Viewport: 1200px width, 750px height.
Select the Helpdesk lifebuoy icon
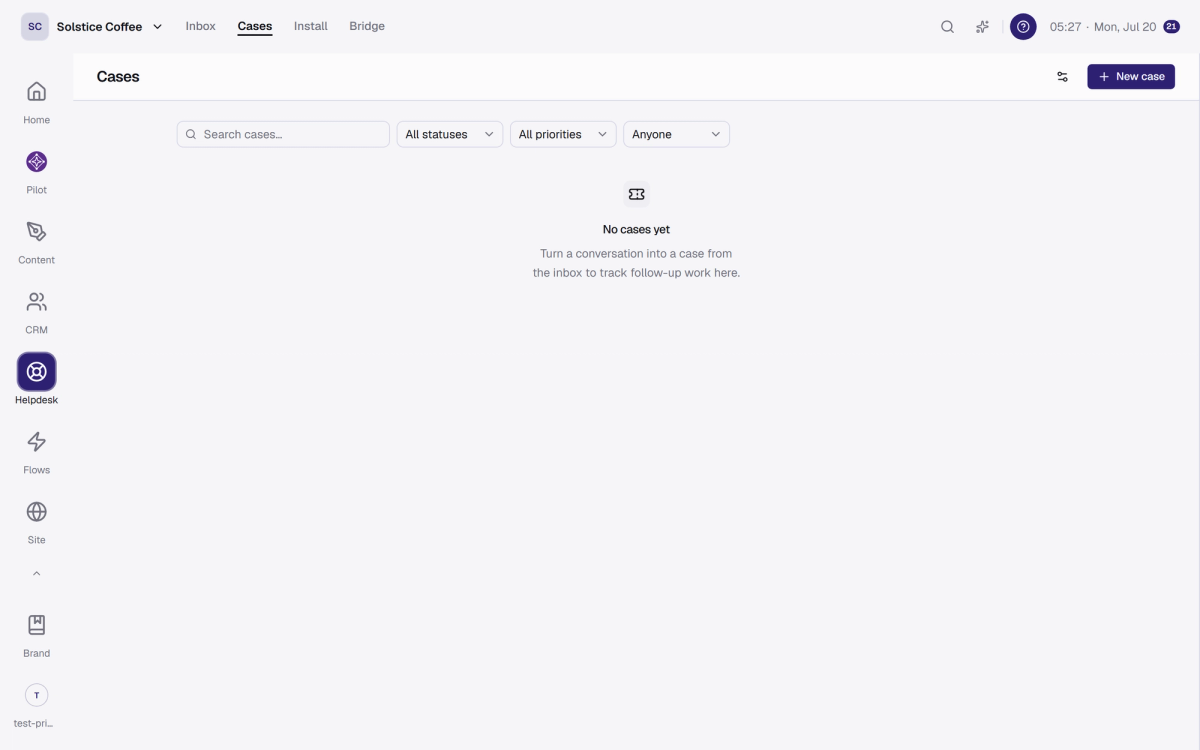(x=36, y=372)
